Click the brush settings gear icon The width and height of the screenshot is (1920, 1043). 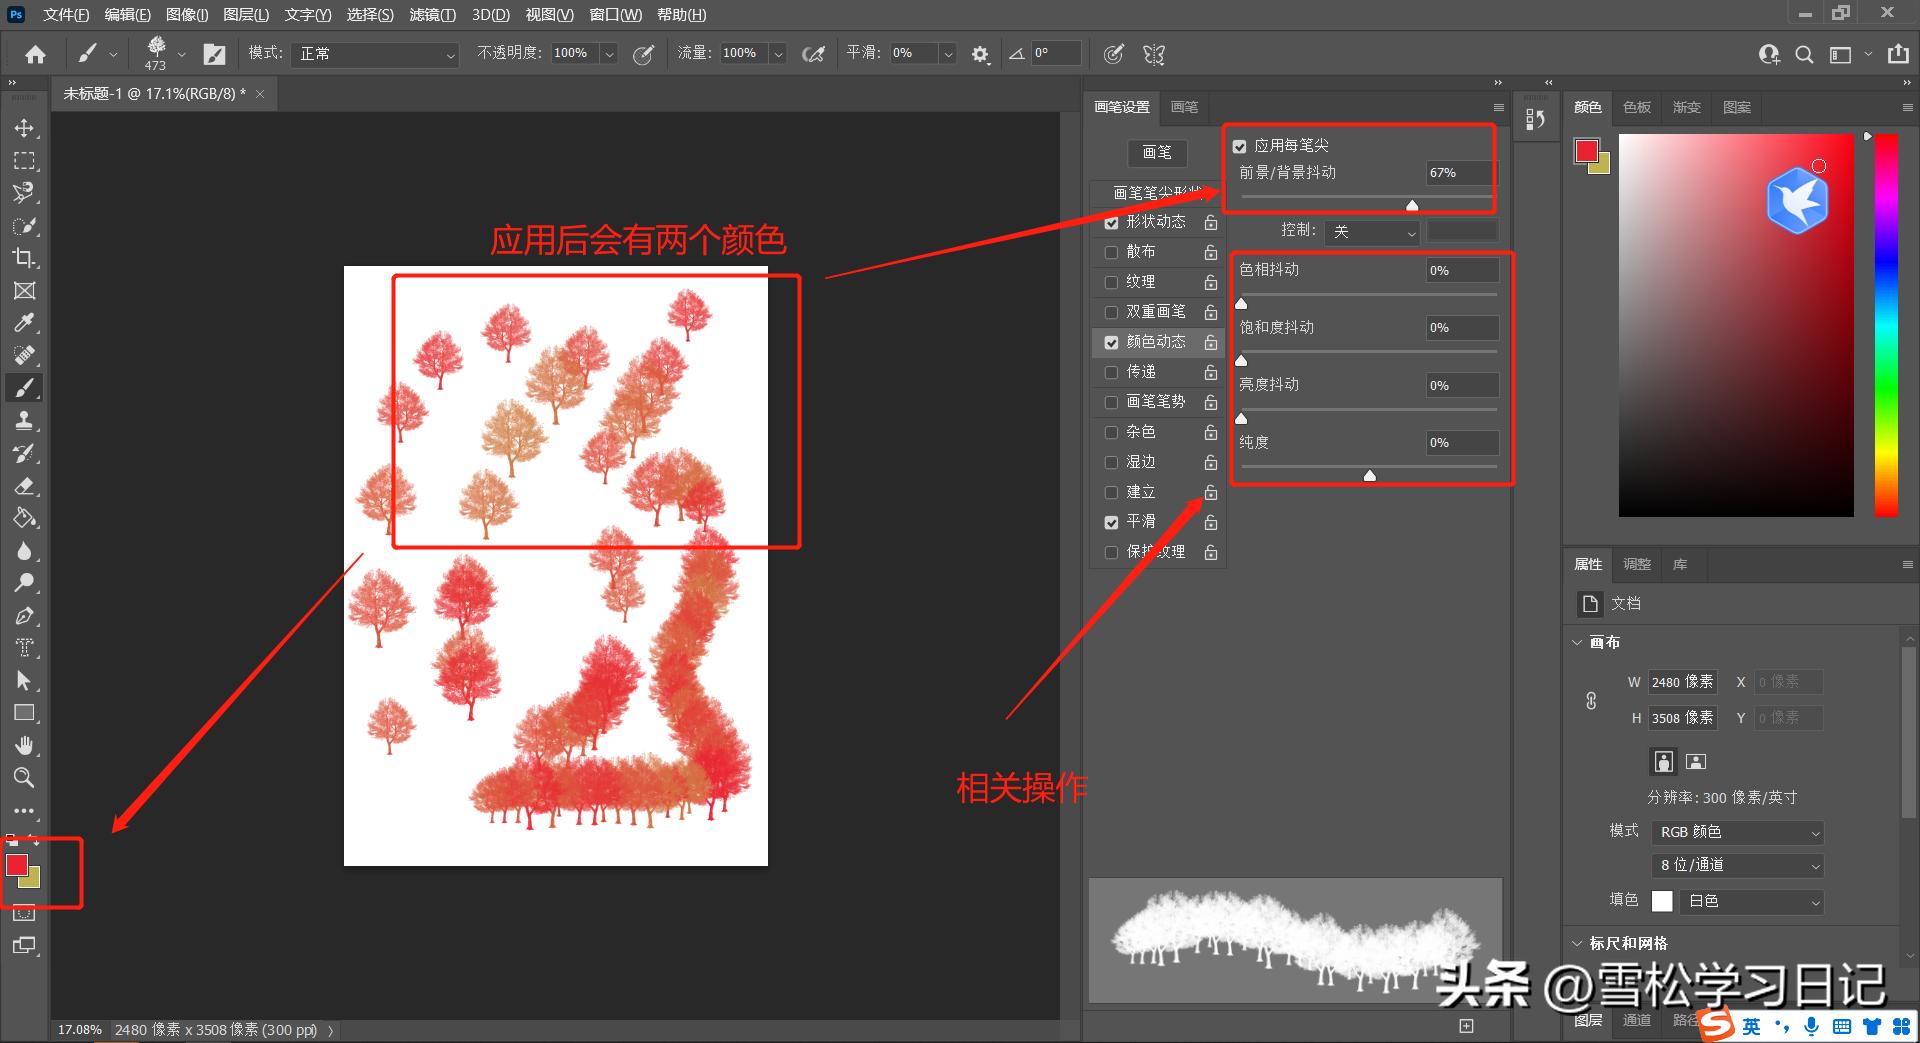click(980, 54)
